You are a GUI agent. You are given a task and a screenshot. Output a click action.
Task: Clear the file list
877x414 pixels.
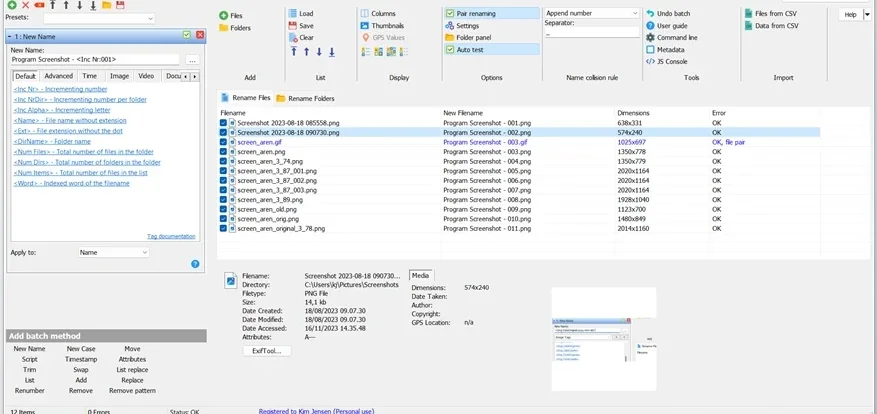(302, 37)
